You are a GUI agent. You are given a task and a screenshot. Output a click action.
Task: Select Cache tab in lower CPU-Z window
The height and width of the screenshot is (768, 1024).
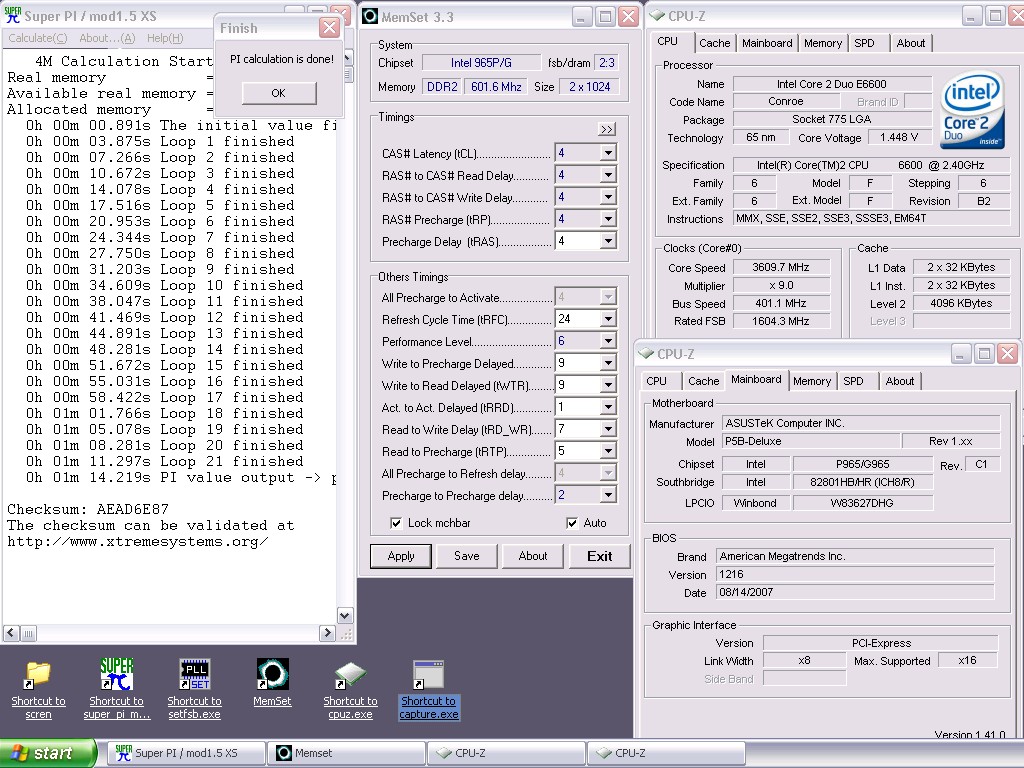pyautogui.click(x=703, y=381)
